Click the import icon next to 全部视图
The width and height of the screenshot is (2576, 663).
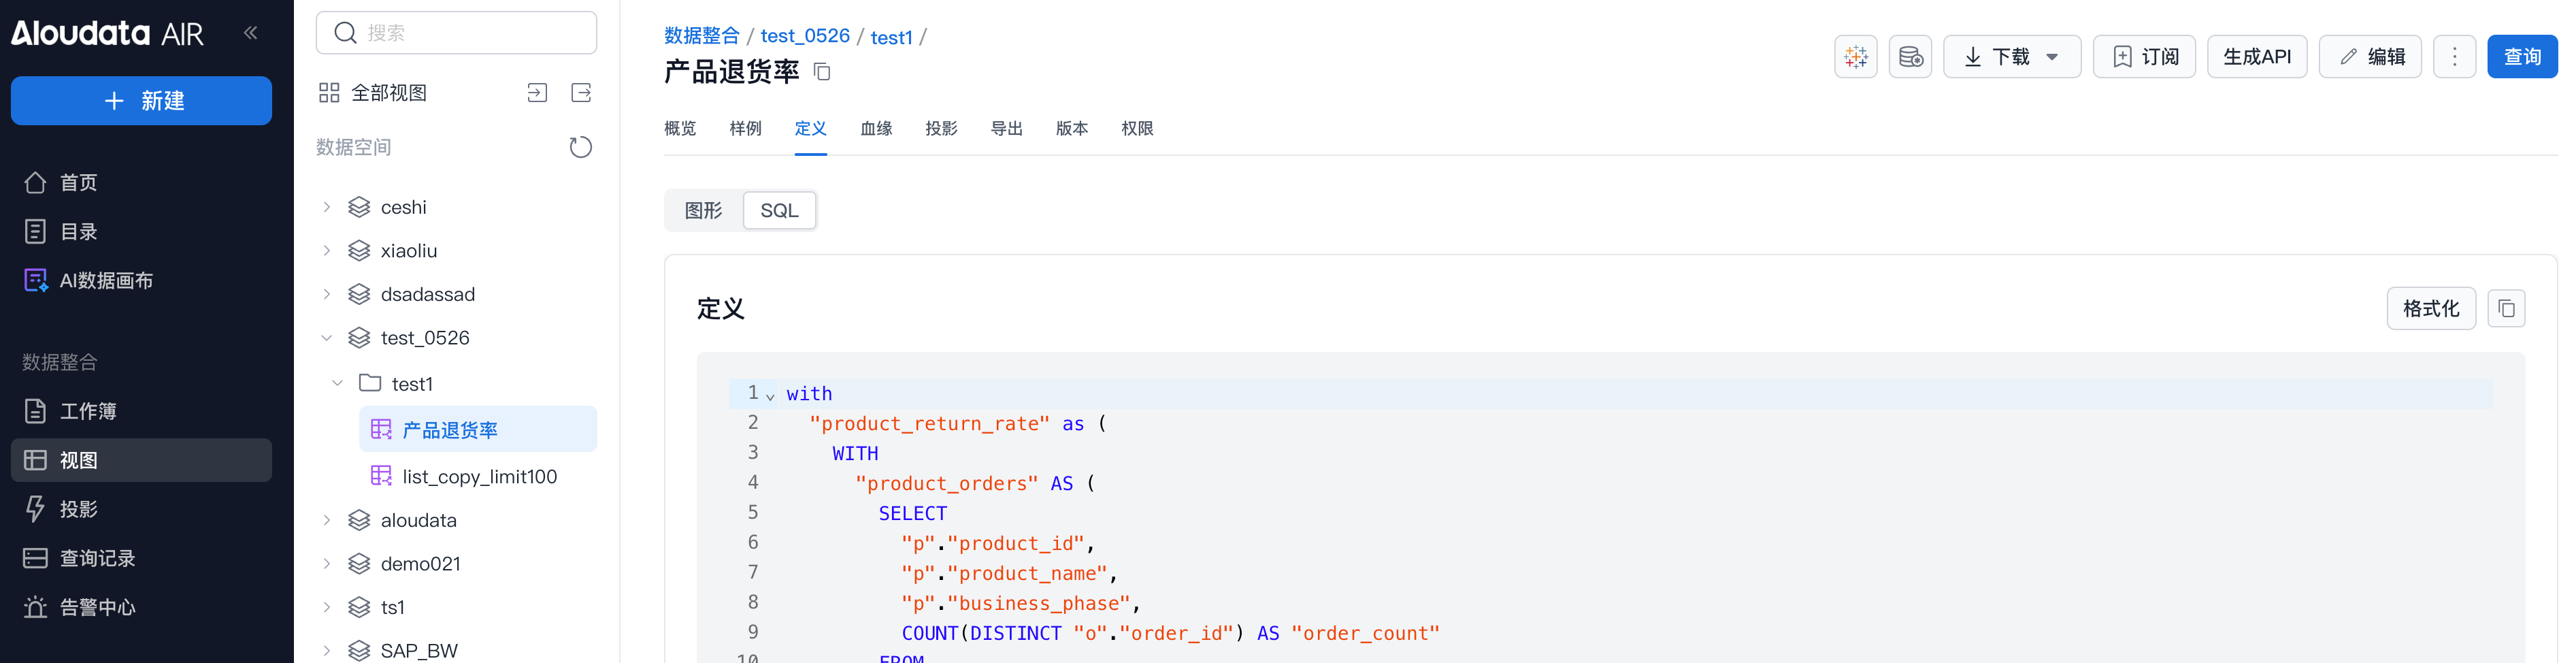tap(537, 93)
